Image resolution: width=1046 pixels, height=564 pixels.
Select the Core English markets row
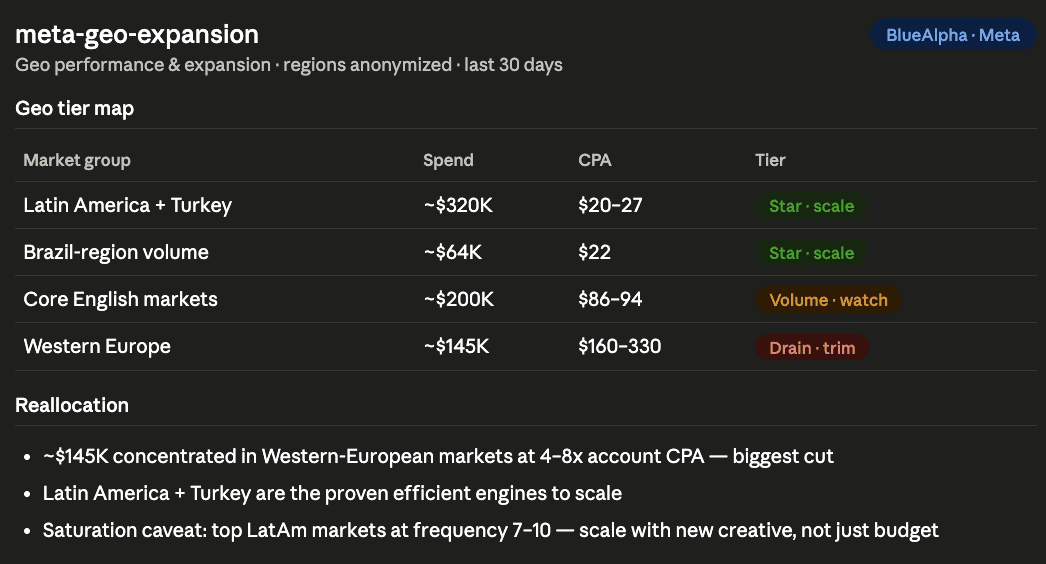(x=526, y=300)
